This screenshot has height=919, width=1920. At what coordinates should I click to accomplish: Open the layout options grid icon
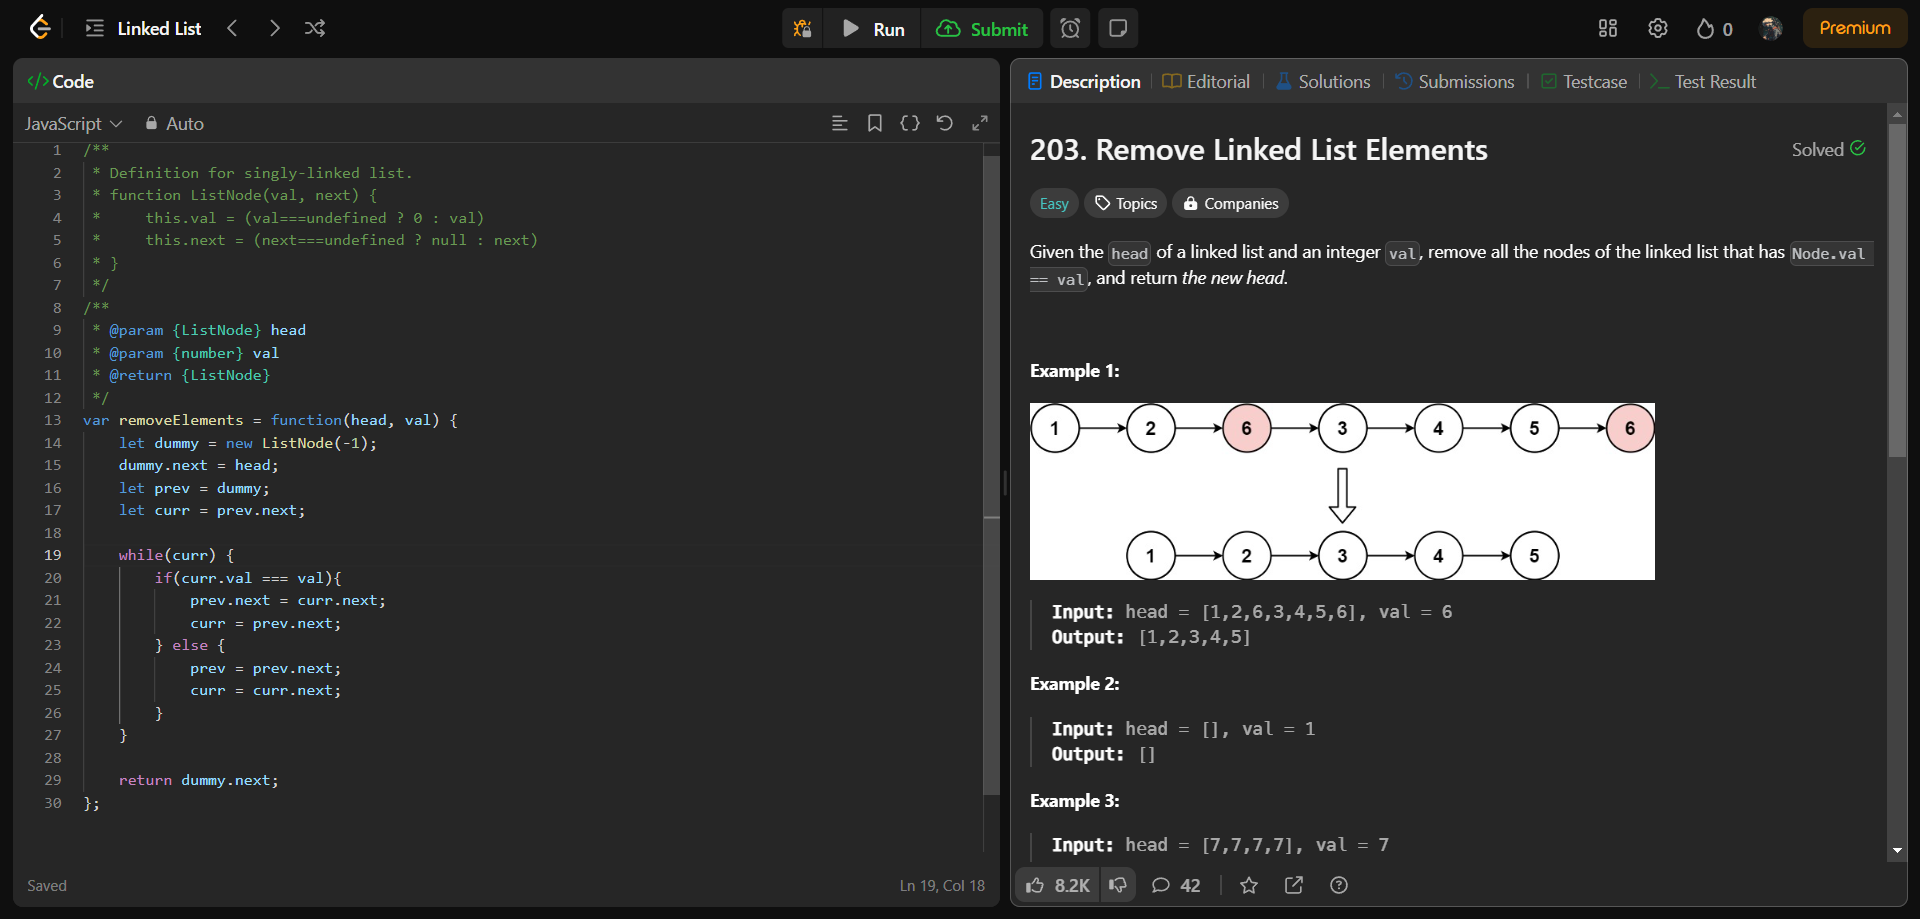tap(1607, 28)
